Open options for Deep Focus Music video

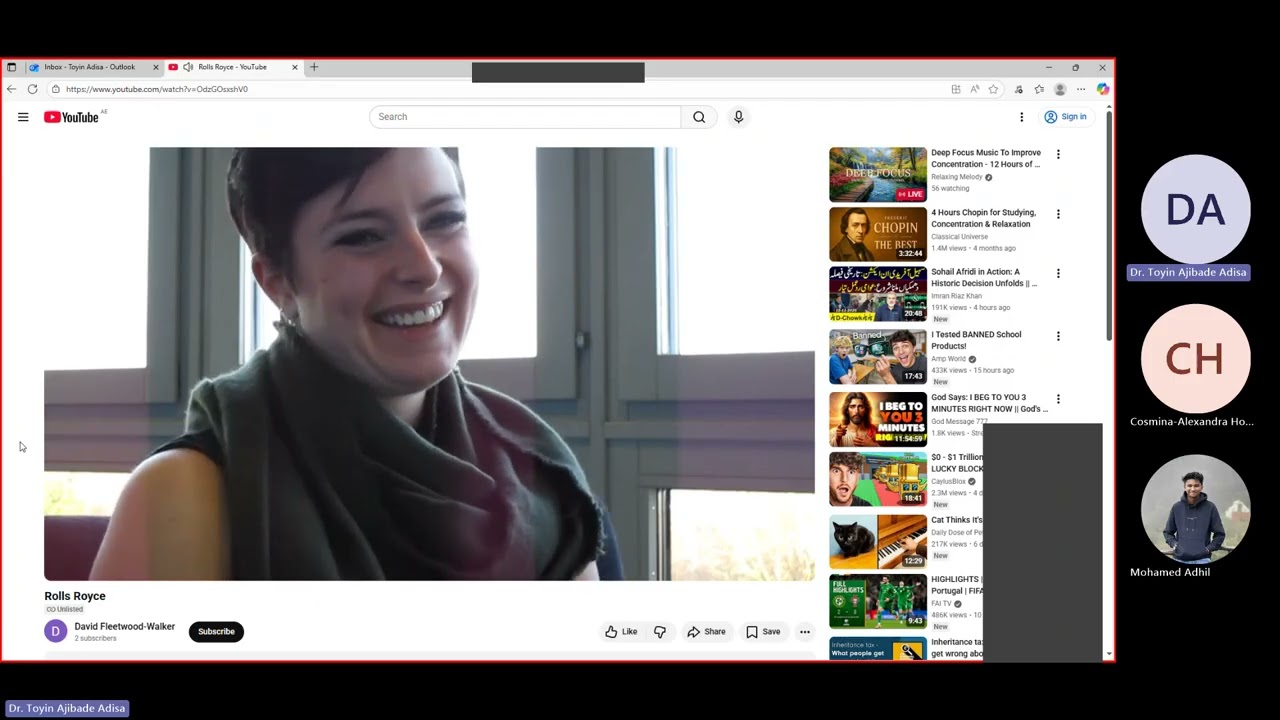coord(1058,154)
